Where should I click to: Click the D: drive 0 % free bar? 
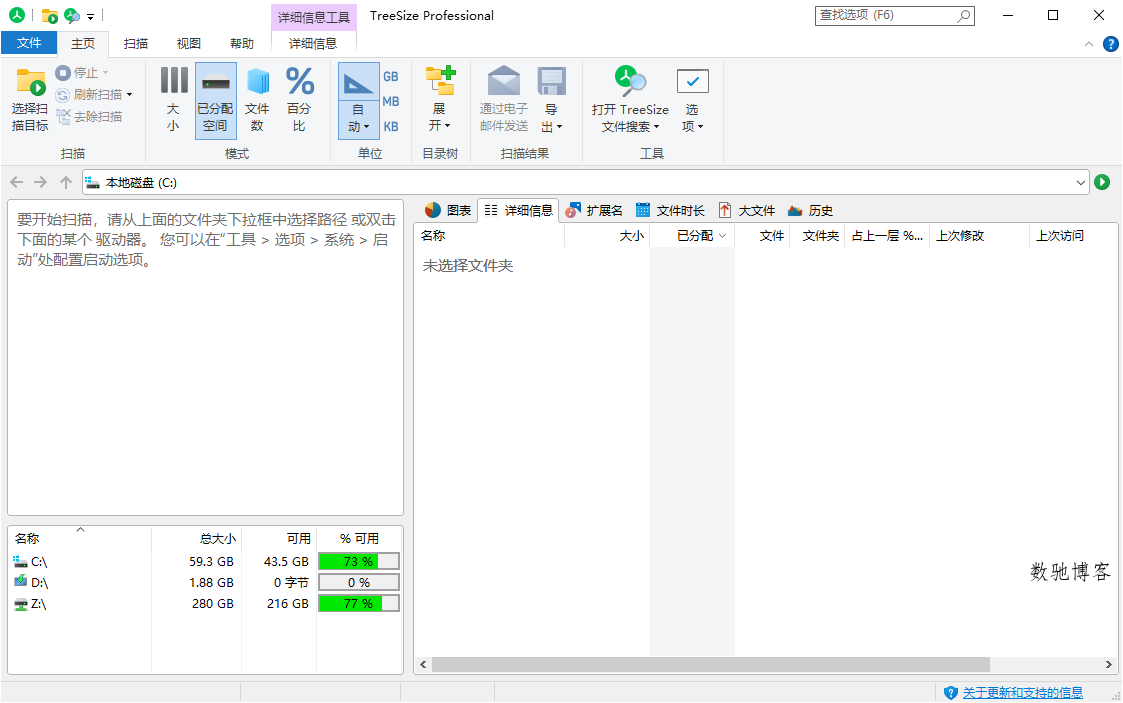[359, 582]
